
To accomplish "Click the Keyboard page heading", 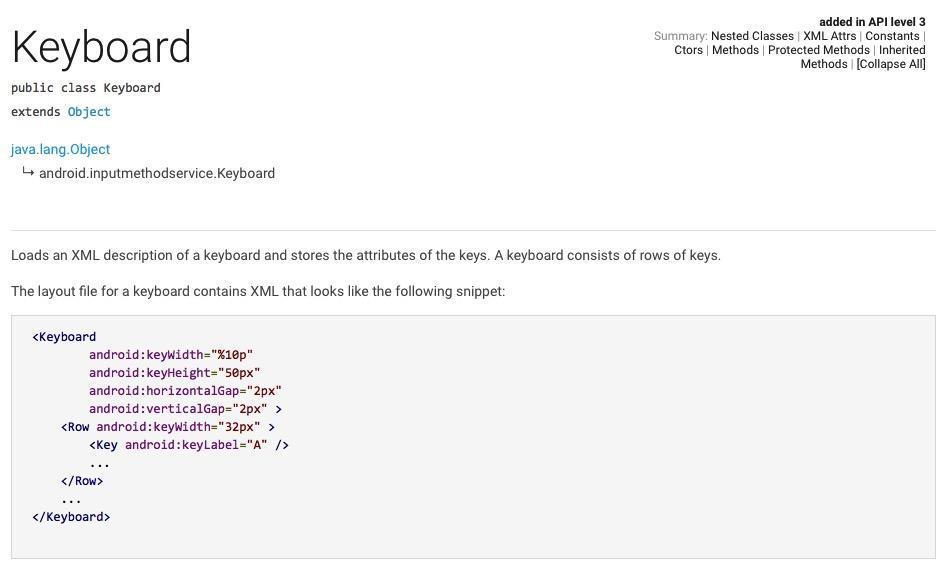I will [101, 47].
